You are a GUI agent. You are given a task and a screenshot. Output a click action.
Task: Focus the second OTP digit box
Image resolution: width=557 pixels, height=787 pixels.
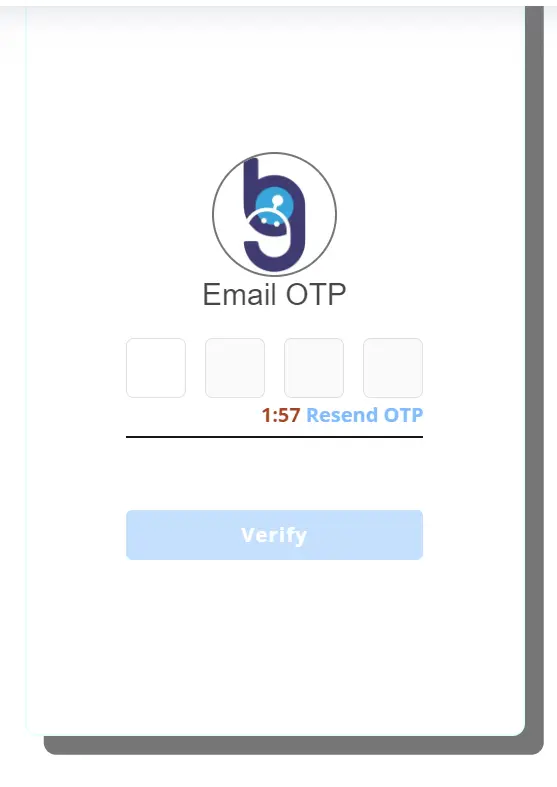(x=235, y=368)
